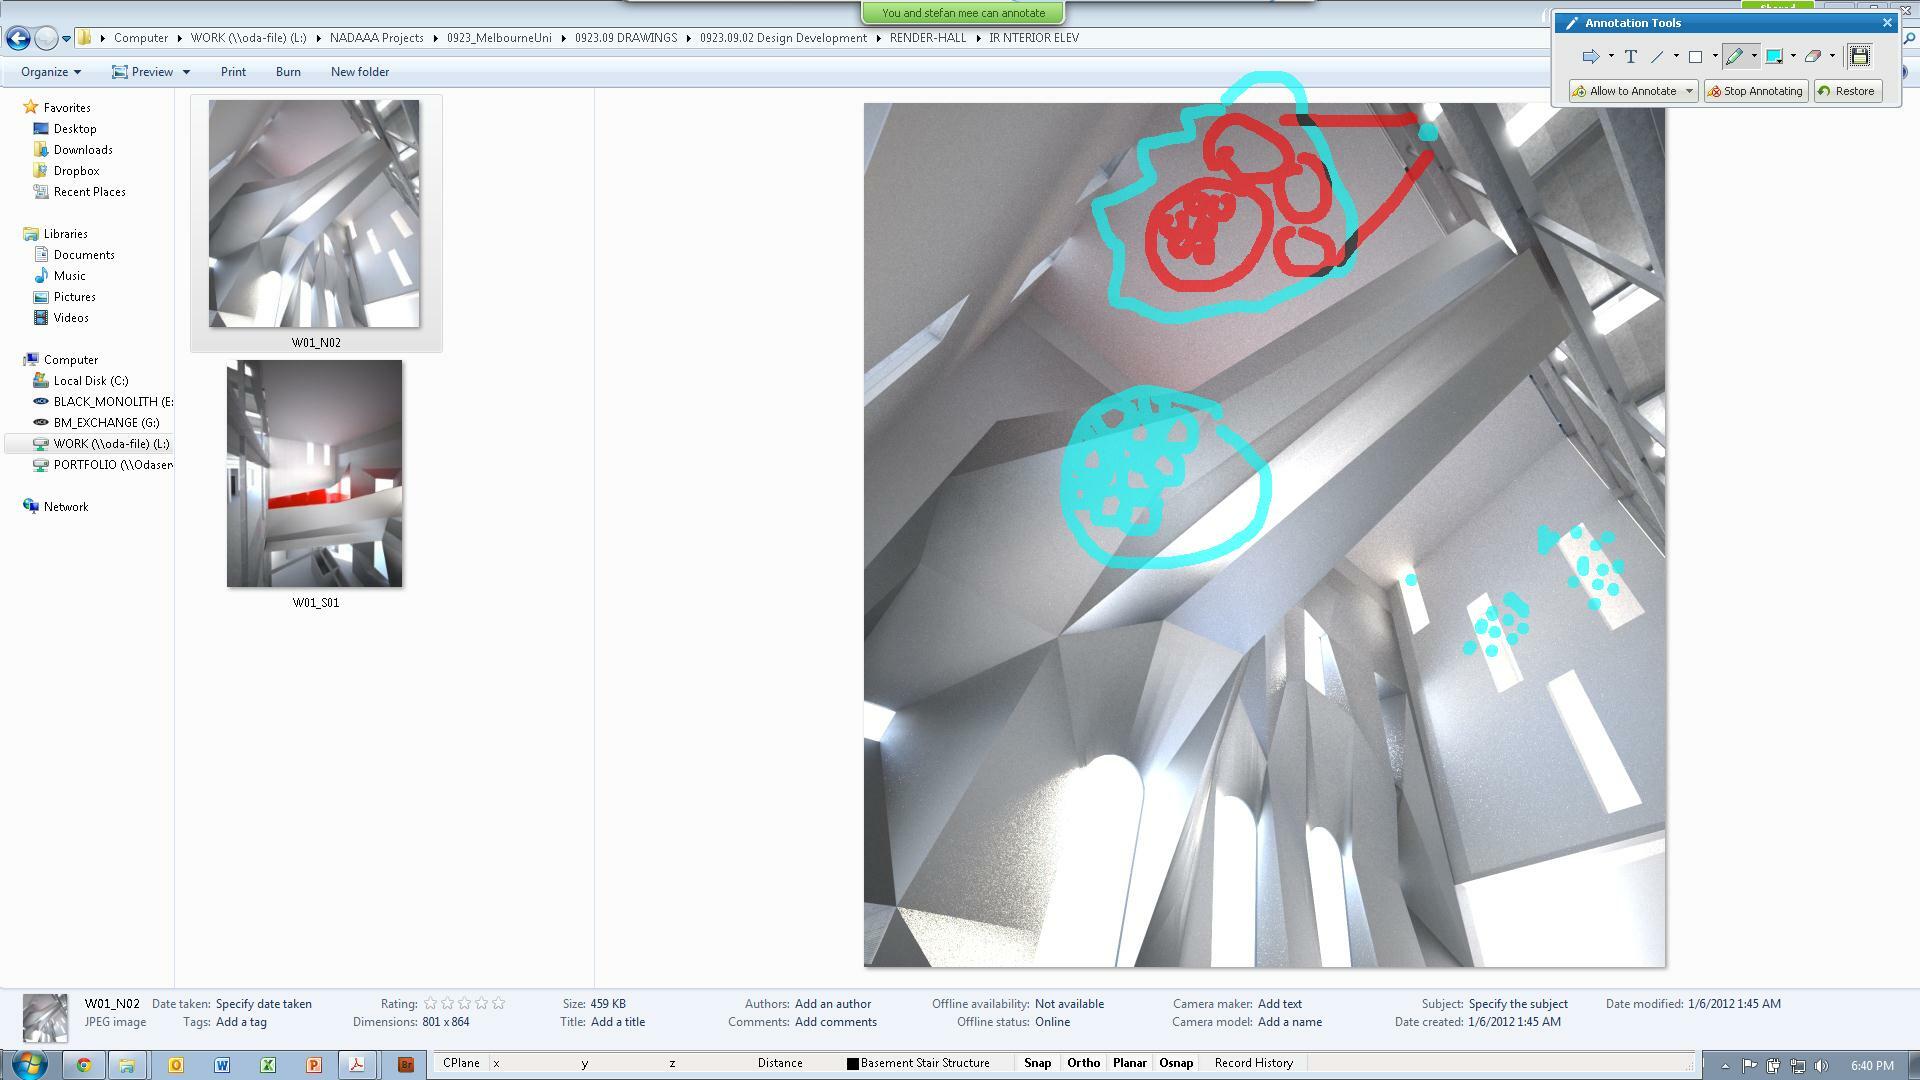The width and height of the screenshot is (1920, 1080).
Task: Click the Back navigation arrow
Action: (17, 38)
